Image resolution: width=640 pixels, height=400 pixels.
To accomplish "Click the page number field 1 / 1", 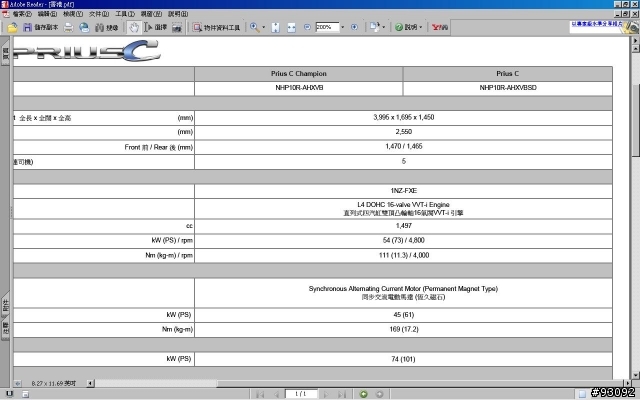I will (301, 394).
